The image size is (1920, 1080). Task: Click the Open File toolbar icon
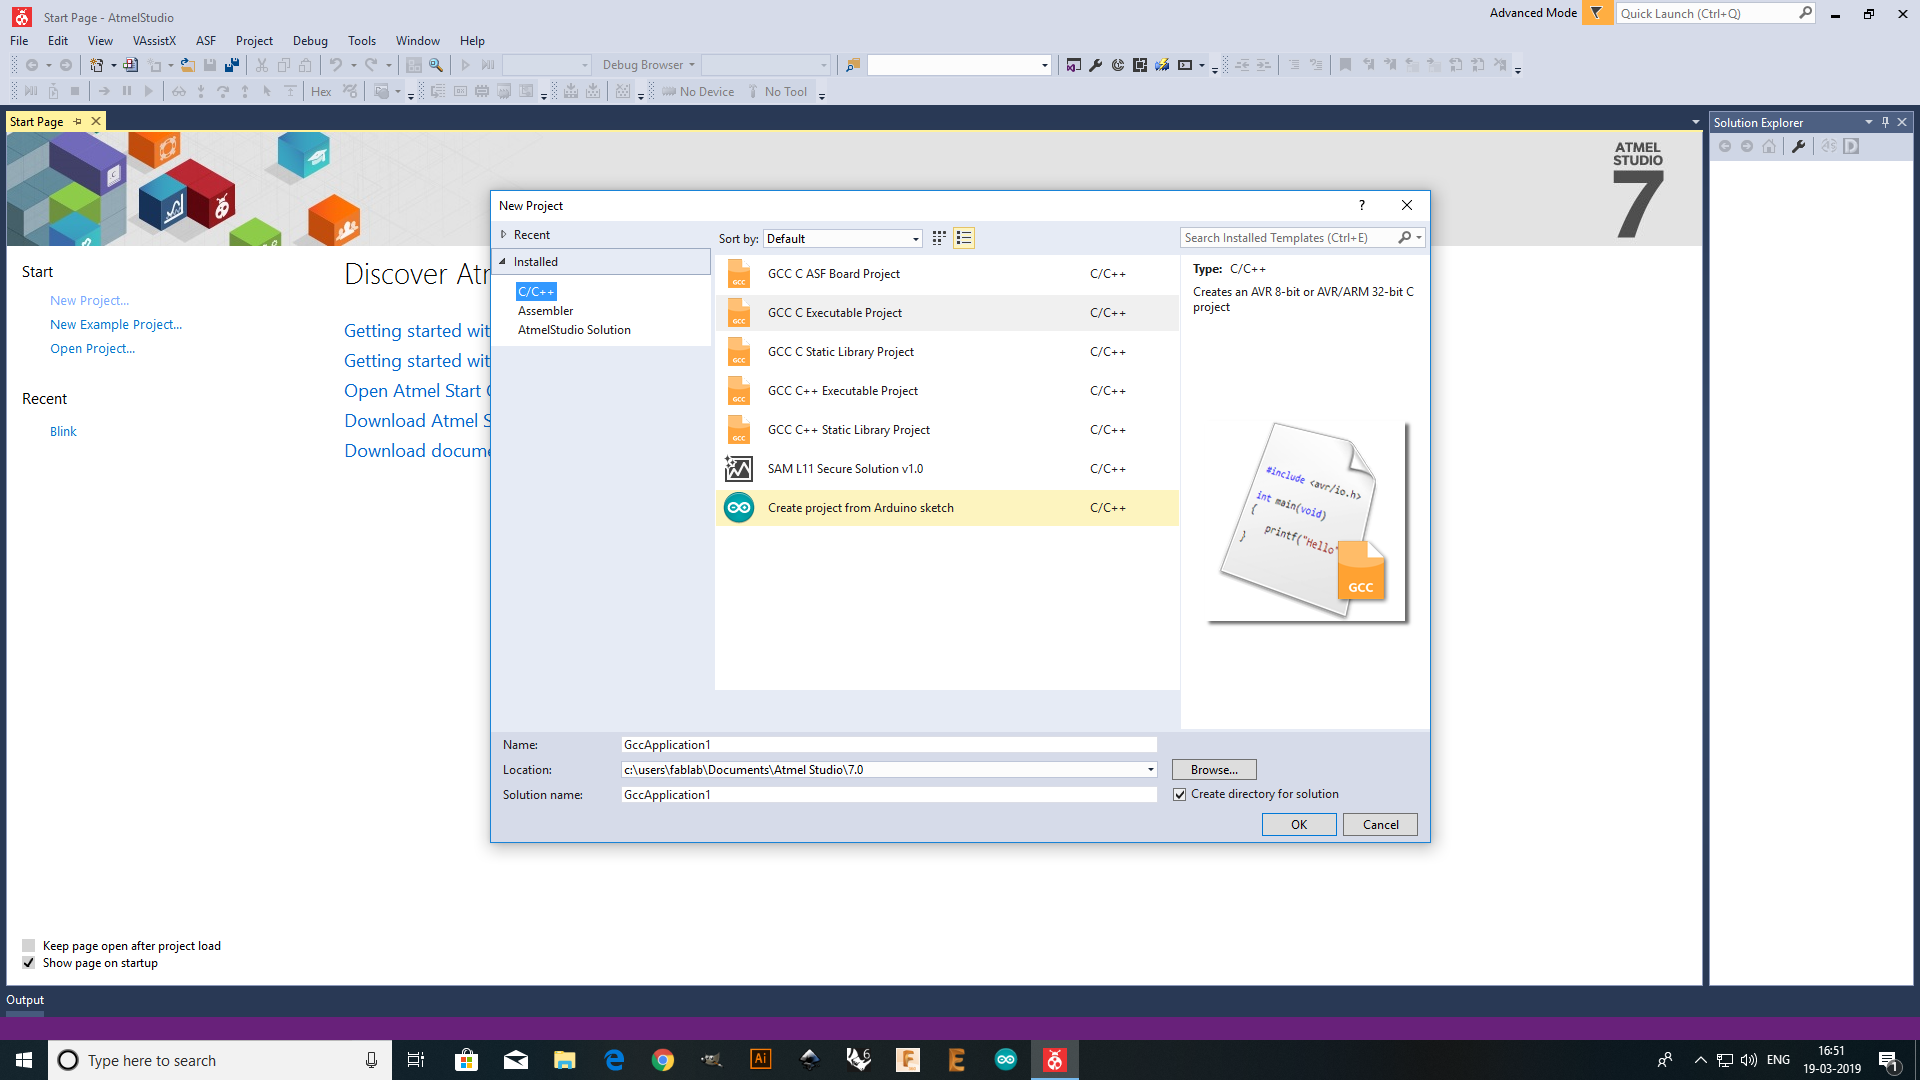pyautogui.click(x=187, y=65)
